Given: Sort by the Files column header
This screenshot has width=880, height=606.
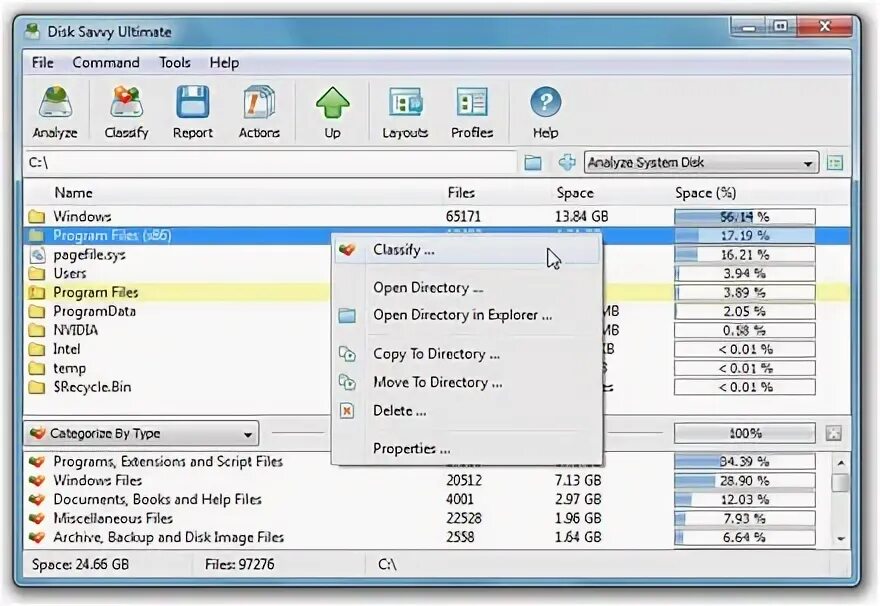Looking at the screenshot, I should coord(461,193).
